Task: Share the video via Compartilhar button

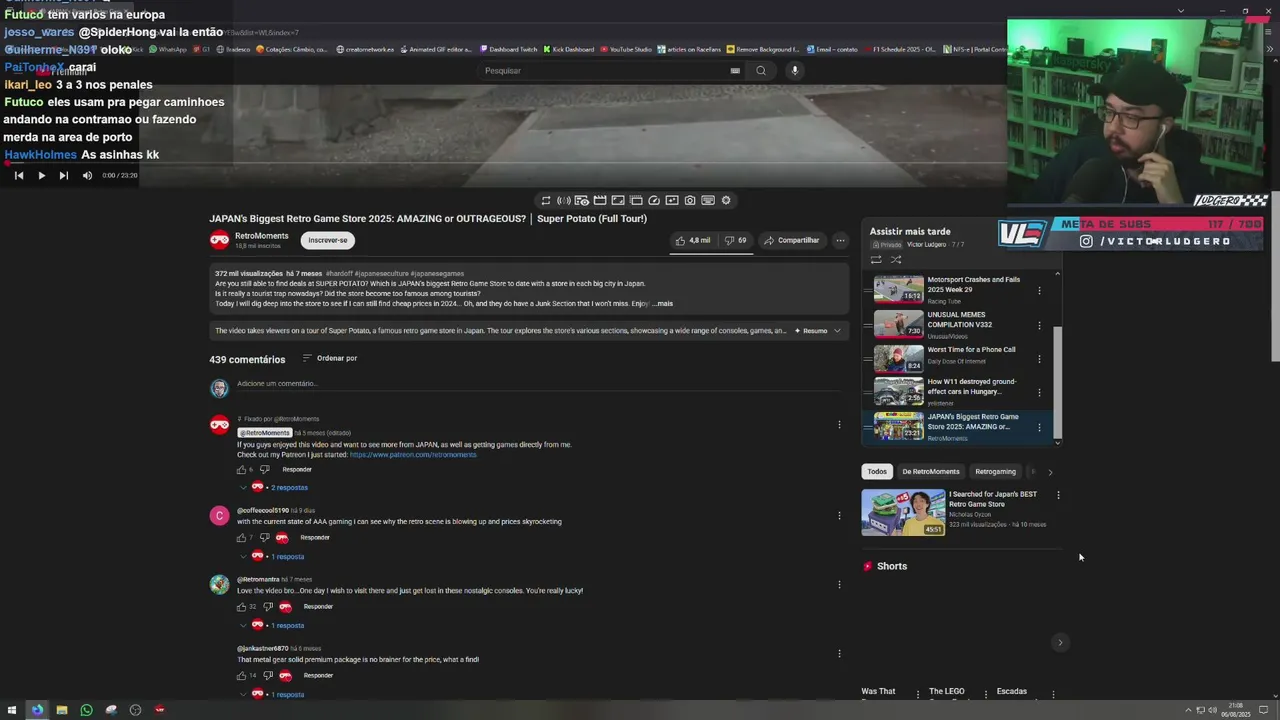Action: point(791,240)
